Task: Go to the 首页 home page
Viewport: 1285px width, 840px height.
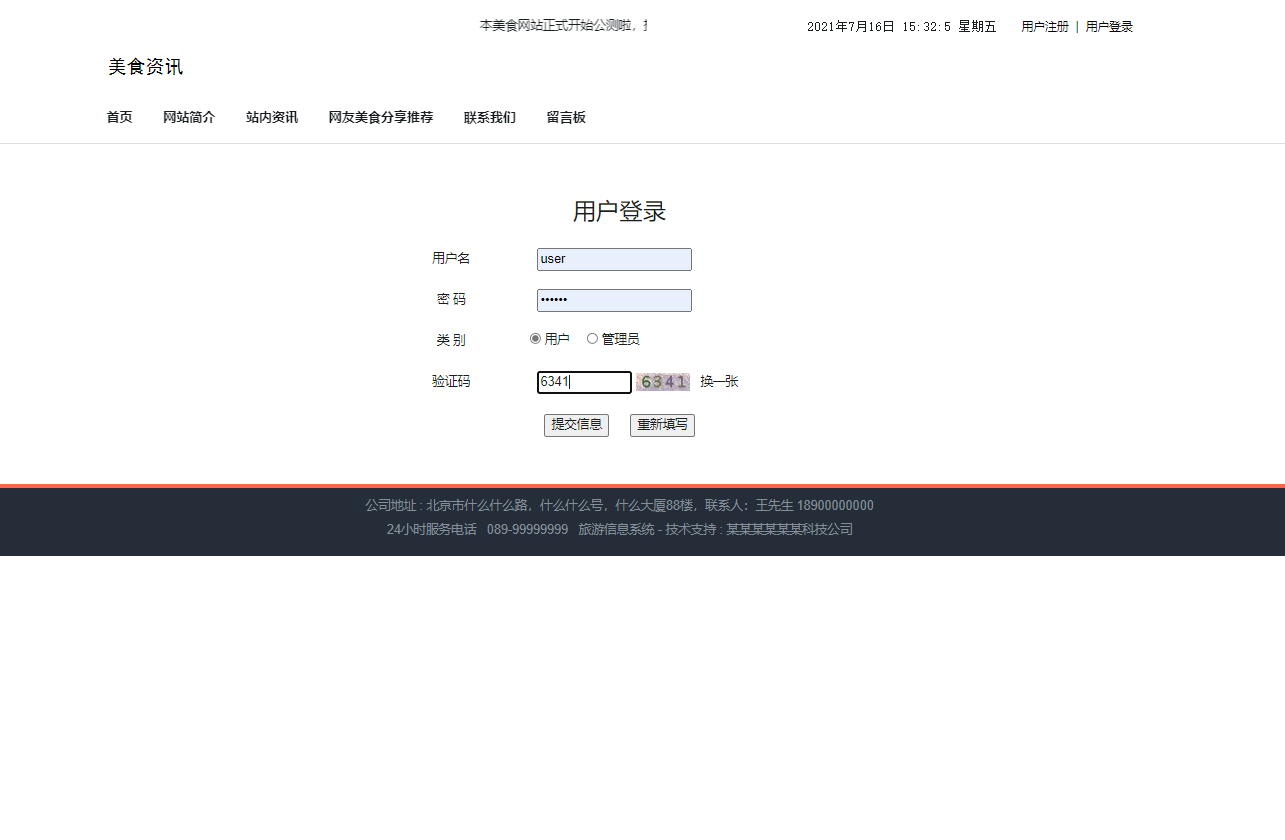Action: 119,117
